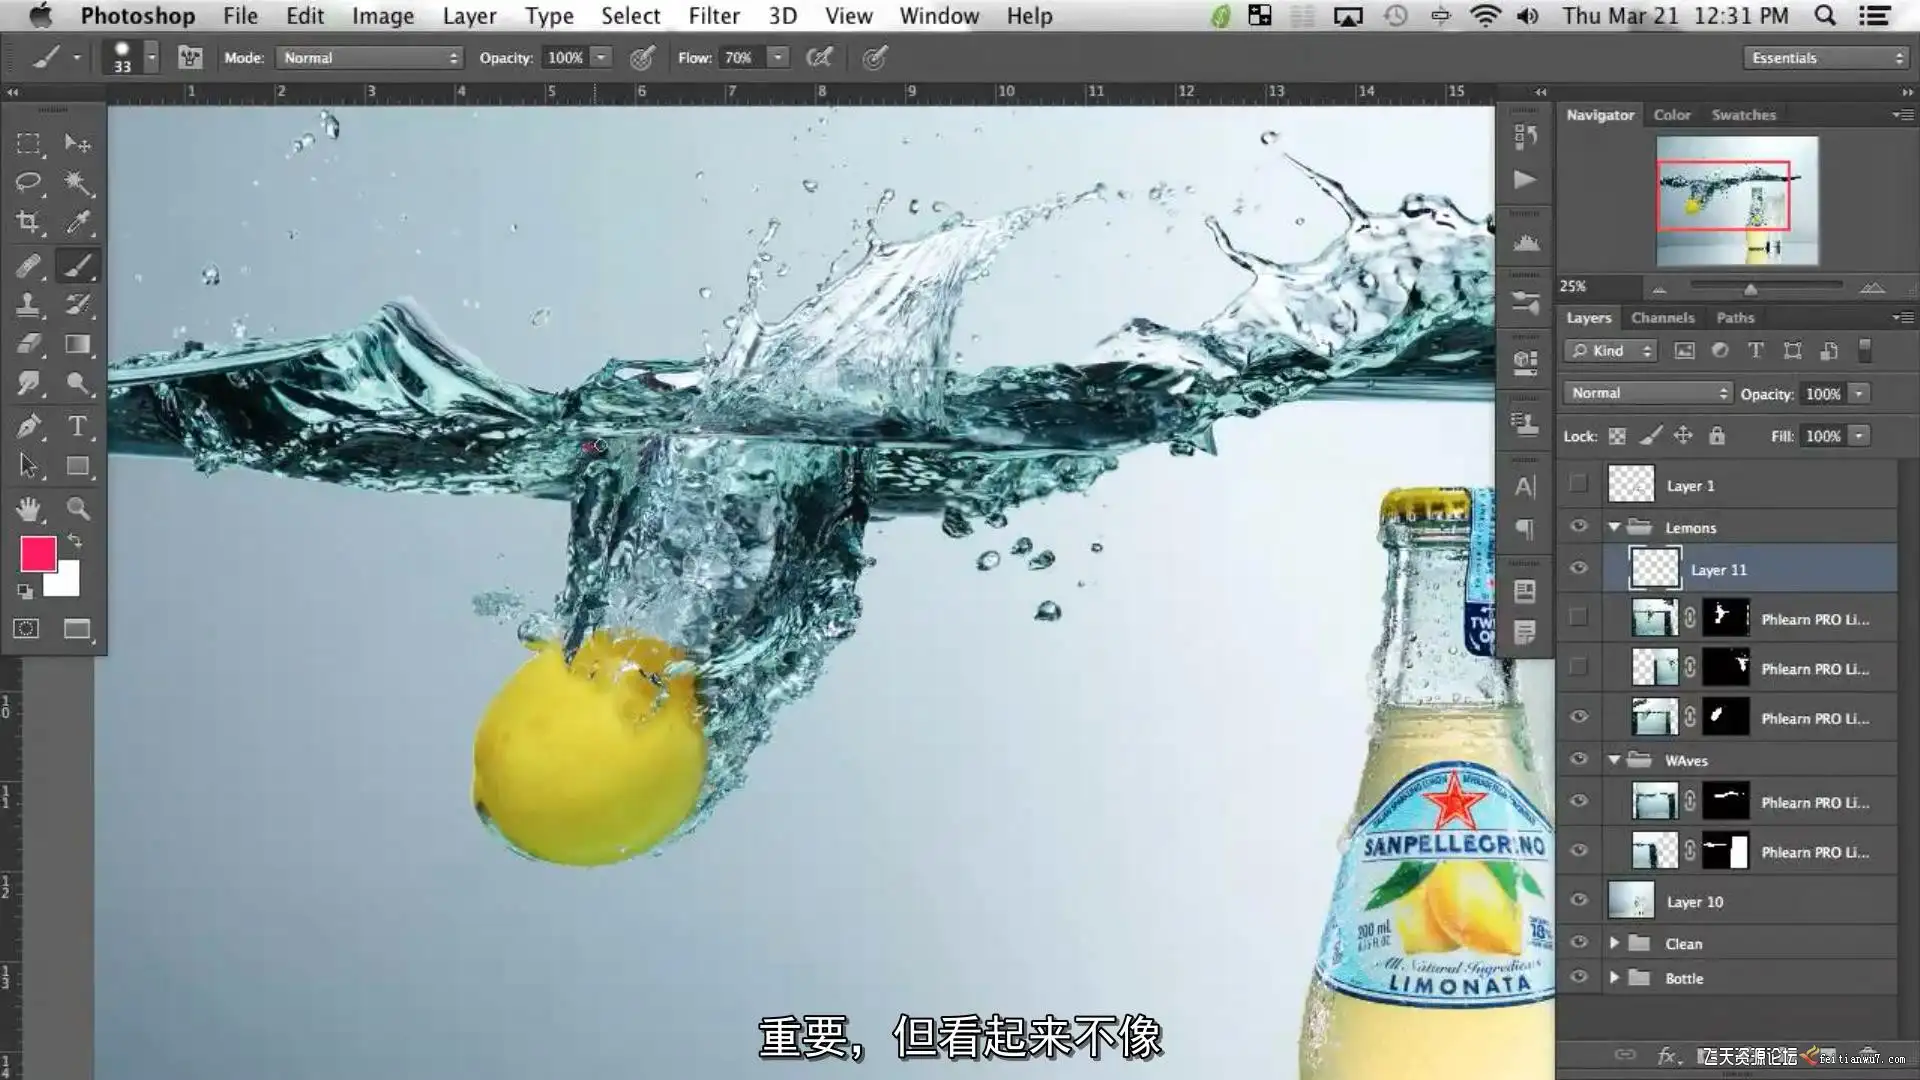Image resolution: width=1920 pixels, height=1080 pixels.
Task: Expand the Clean layer group
Action: pos(1614,943)
